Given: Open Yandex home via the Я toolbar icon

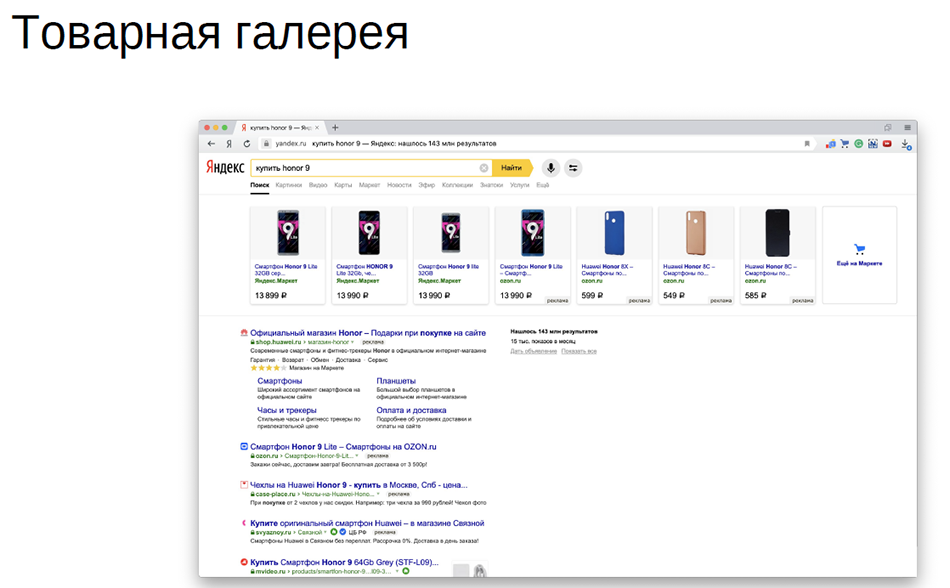Looking at the screenshot, I should pos(229,144).
